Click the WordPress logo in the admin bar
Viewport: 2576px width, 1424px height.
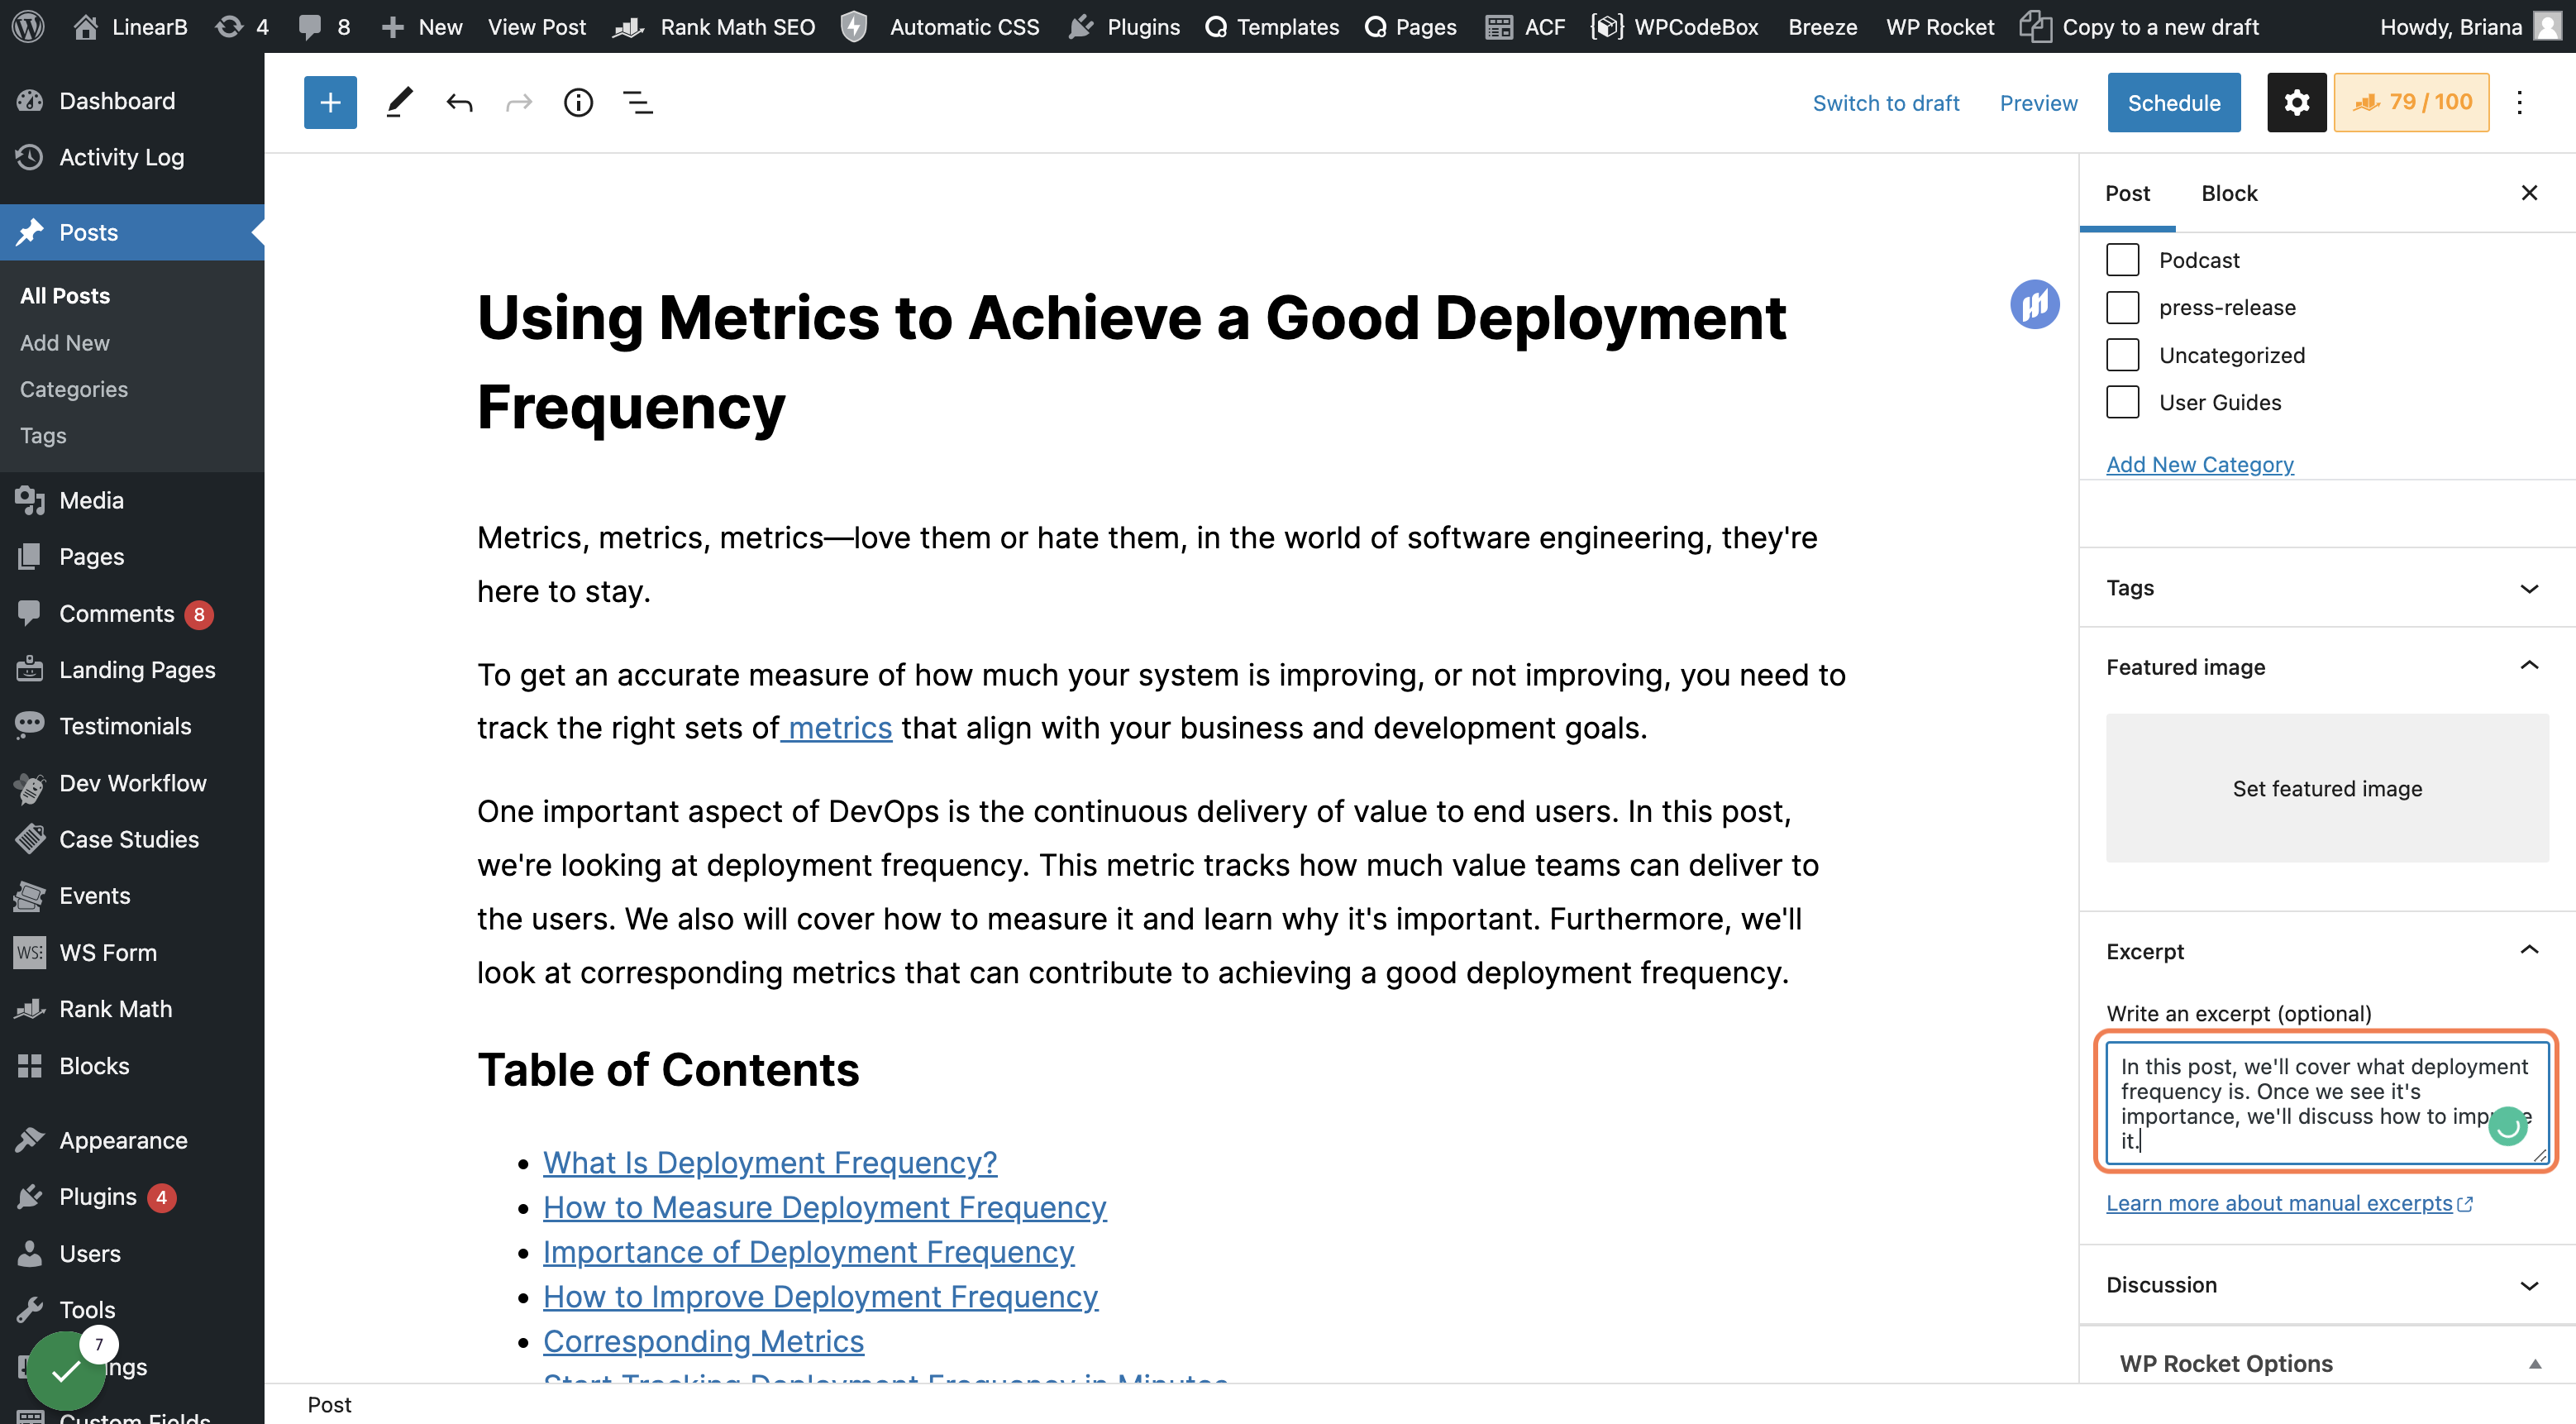point(28,26)
